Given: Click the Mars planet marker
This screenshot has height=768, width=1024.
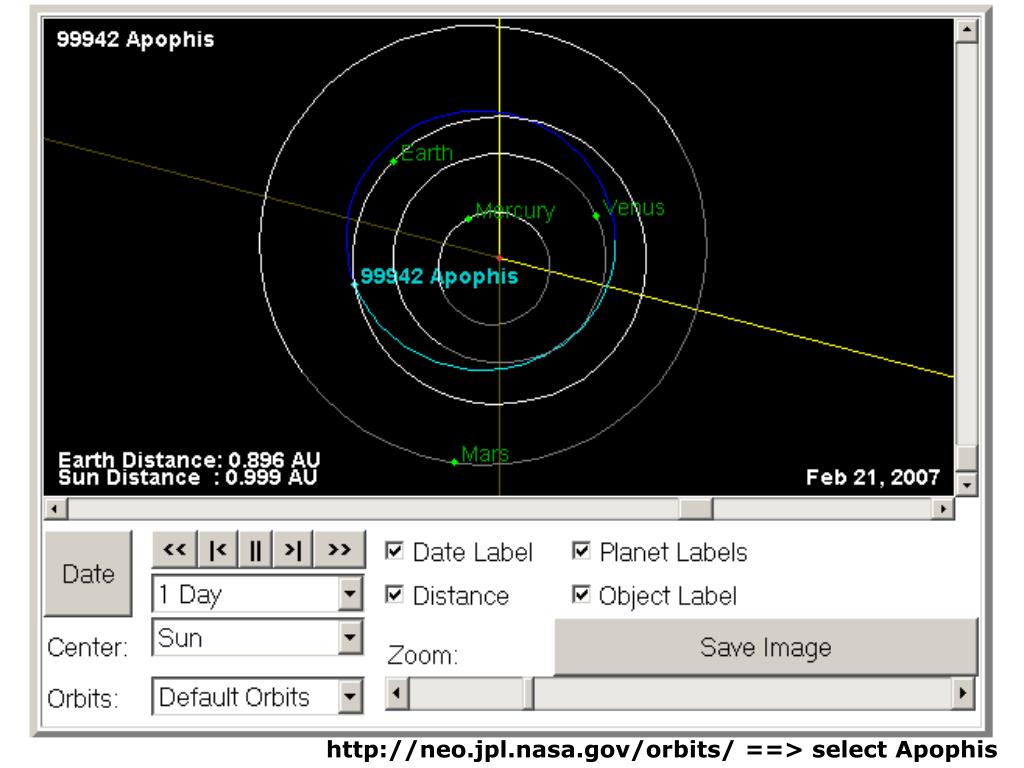Looking at the screenshot, I should tap(455, 462).
